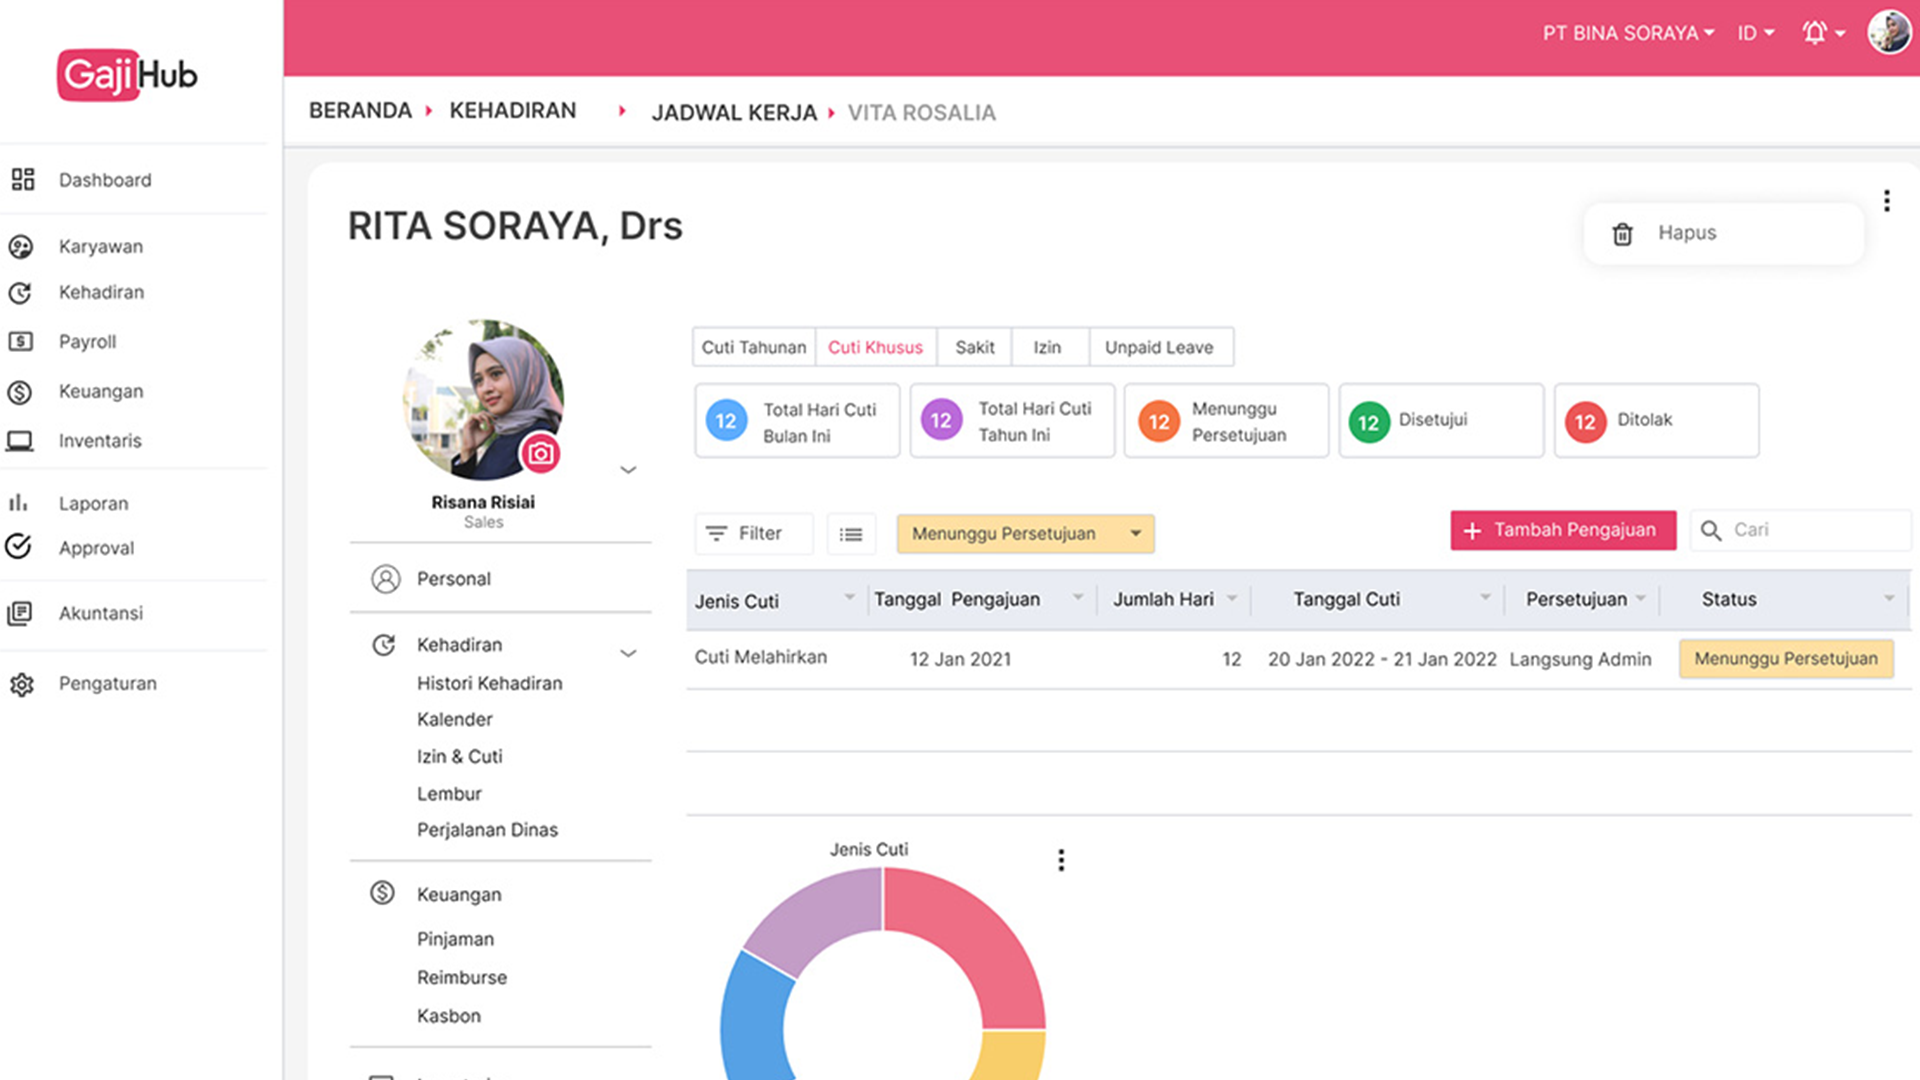Click the trash icon next to Hapus
Screen dimensions: 1920x1080
tap(1622, 234)
